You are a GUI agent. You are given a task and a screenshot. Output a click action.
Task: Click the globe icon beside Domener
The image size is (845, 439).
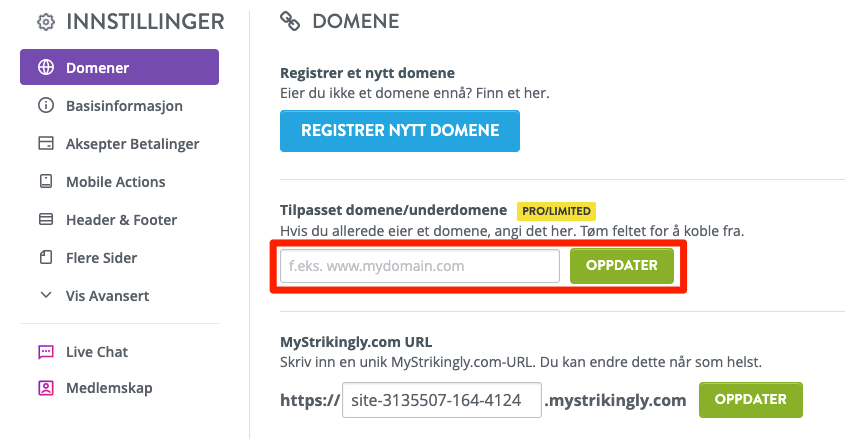click(x=46, y=67)
